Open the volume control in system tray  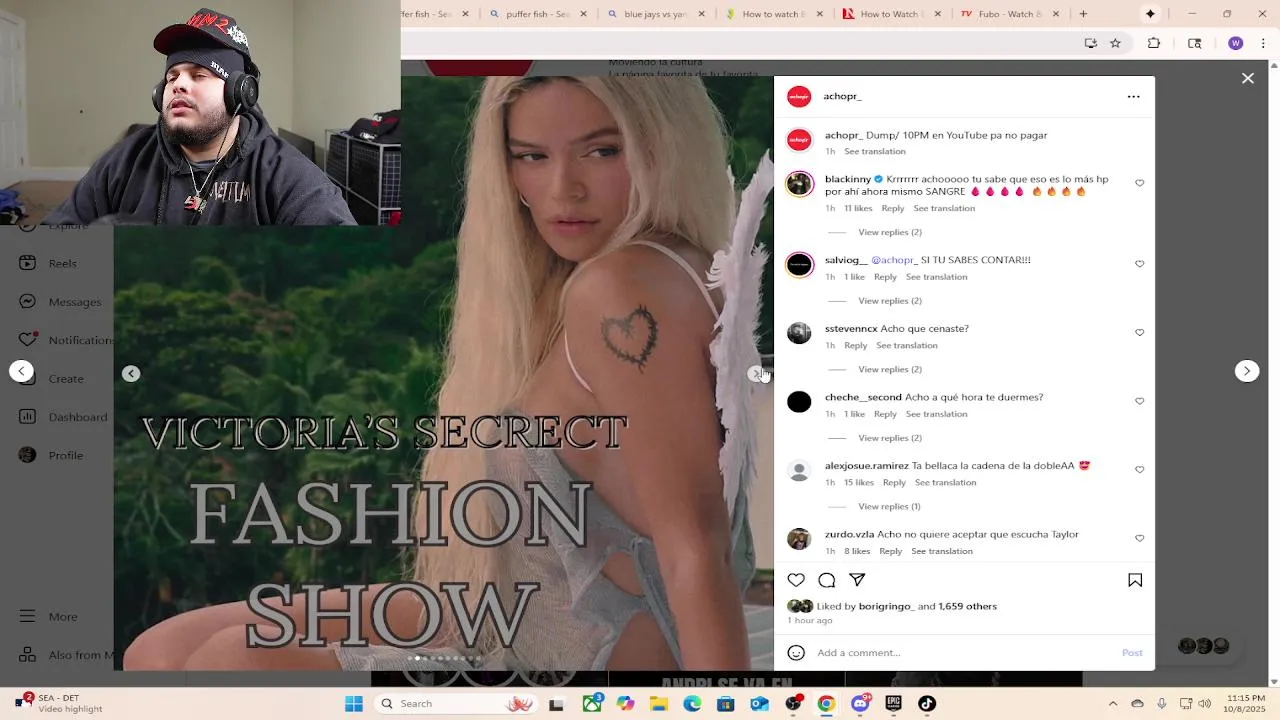pyautogui.click(x=1207, y=704)
